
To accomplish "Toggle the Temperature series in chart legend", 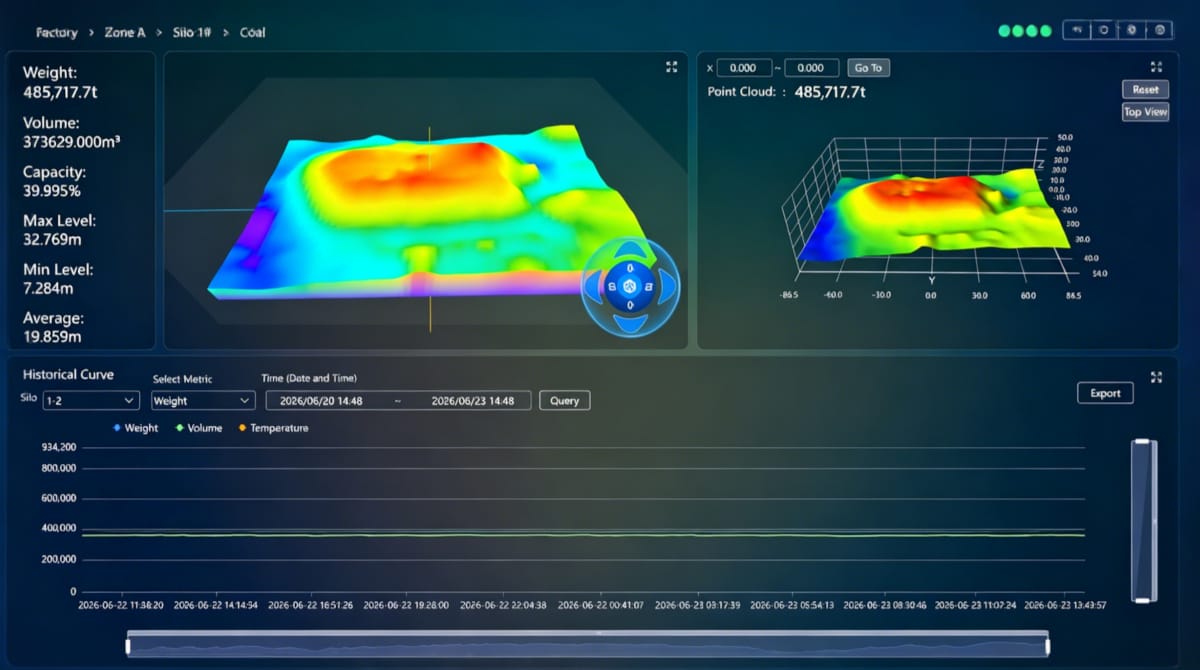I will pos(272,428).
